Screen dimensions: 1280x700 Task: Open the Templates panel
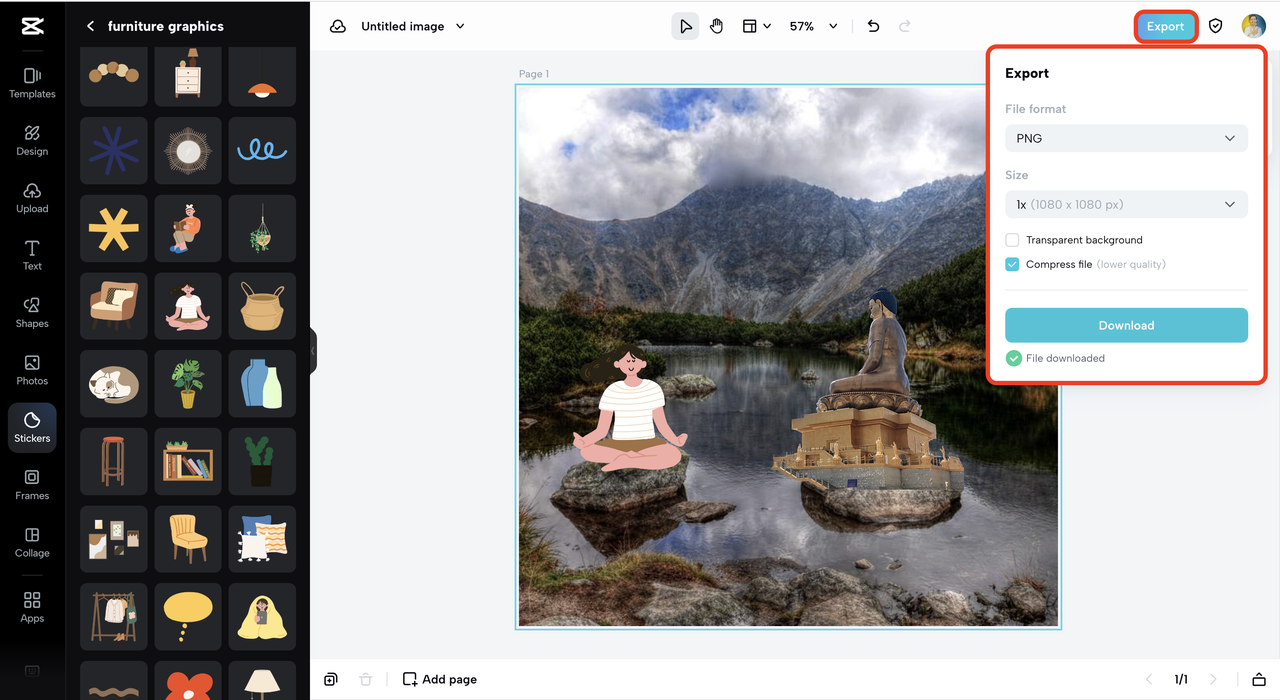(32, 83)
